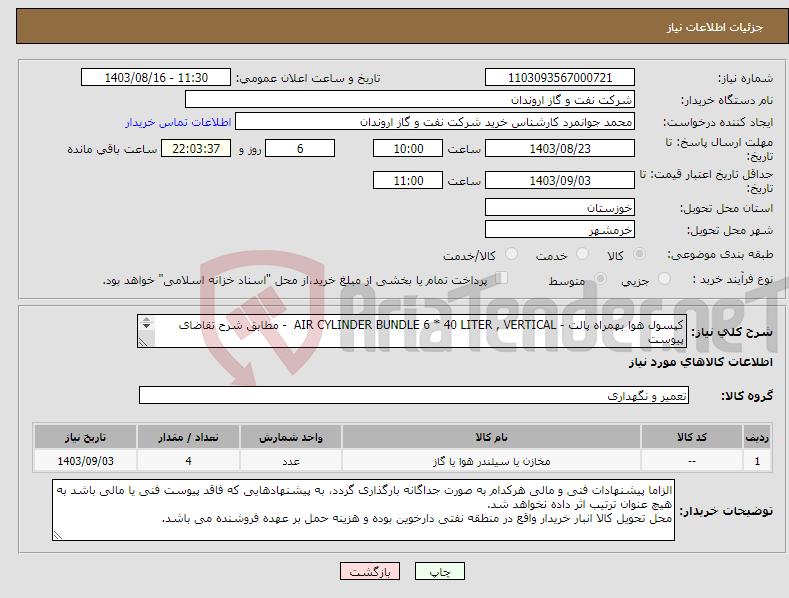Click the buyer notes textarea
789x598 pixels.
click(x=363, y=510)
